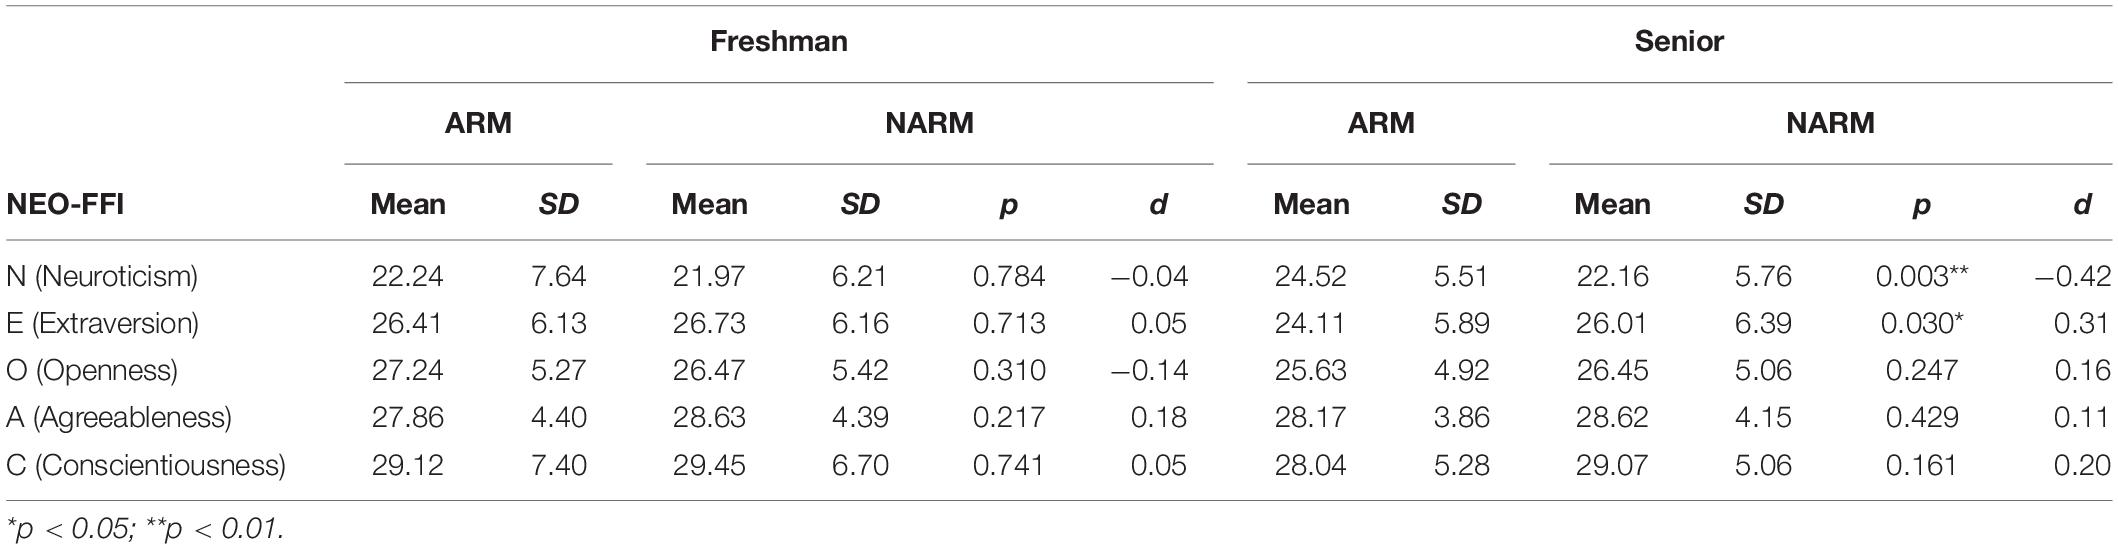Select the Freshman ARM Neuroticism mean 22.24

tap(407, 276)
